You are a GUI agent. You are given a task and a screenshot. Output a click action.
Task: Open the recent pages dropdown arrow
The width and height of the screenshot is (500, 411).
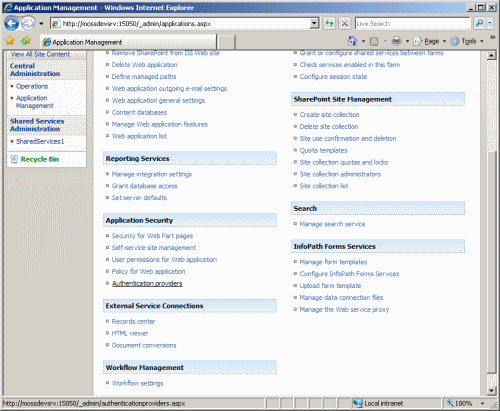[41, 24]
